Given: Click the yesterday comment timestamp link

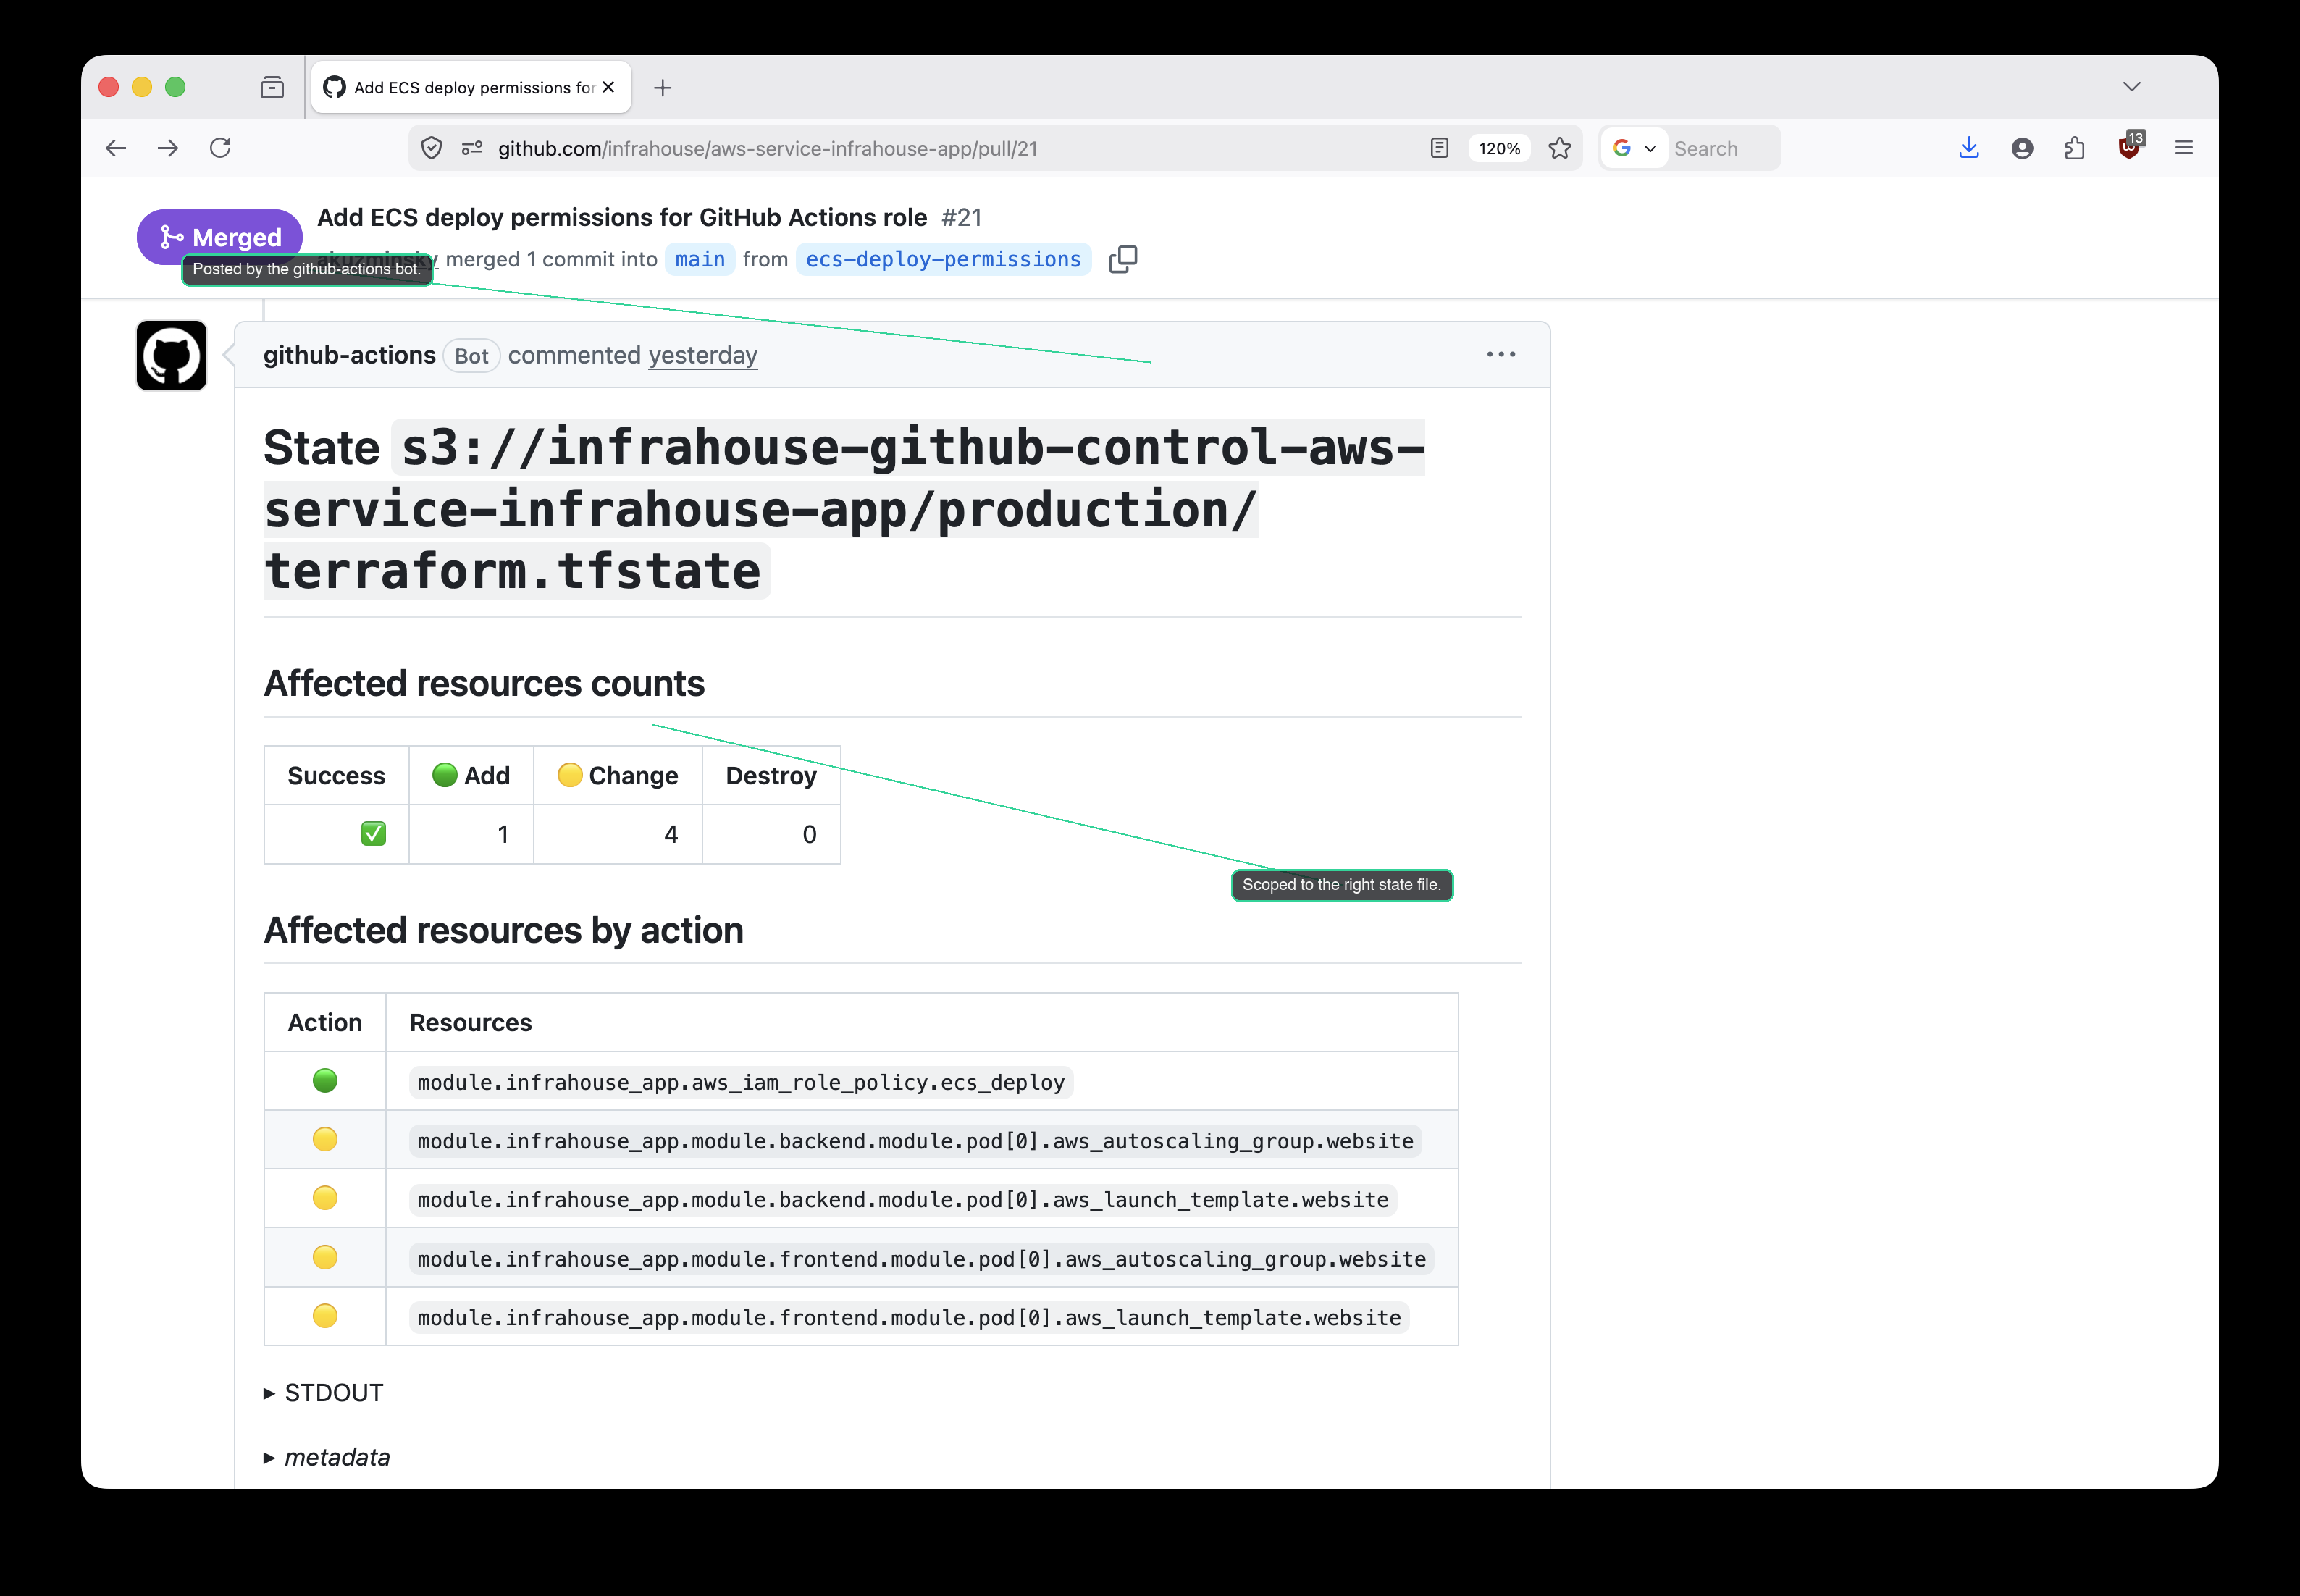Looking at the screenshot, I should pos(703,355).
